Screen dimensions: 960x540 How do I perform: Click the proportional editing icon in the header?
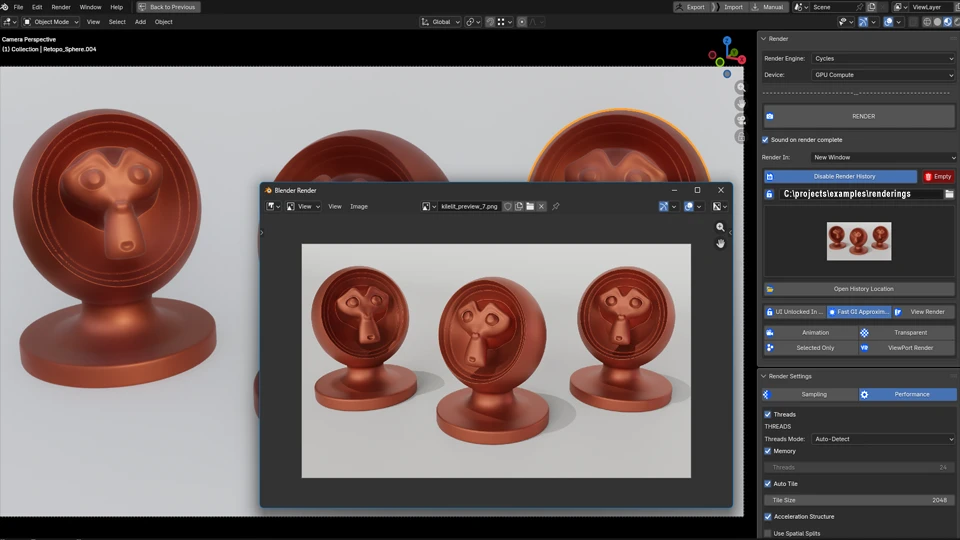tap(522, 21)
